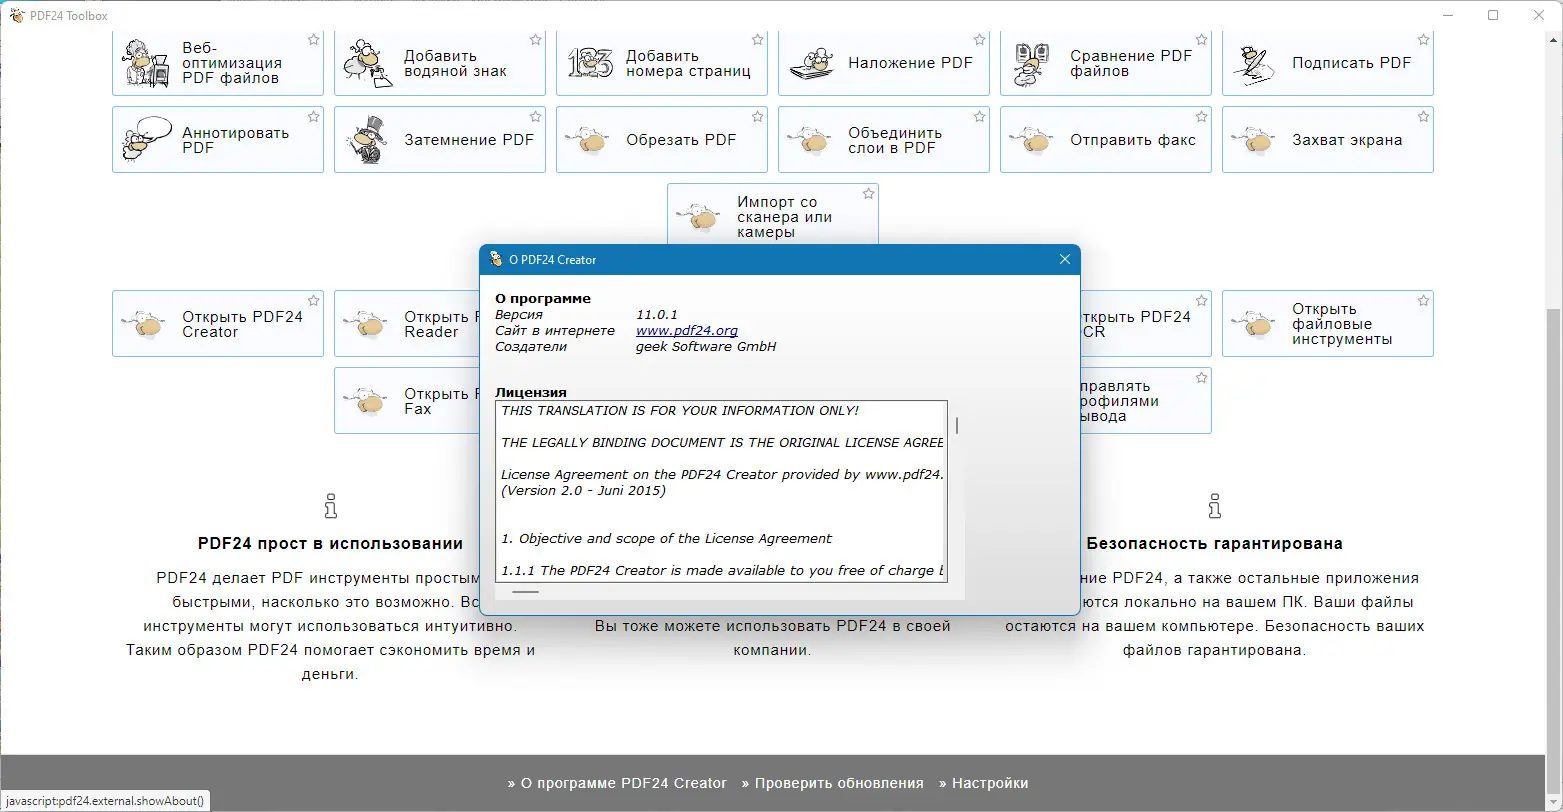Star the Подписать PDF tool

1424,39
